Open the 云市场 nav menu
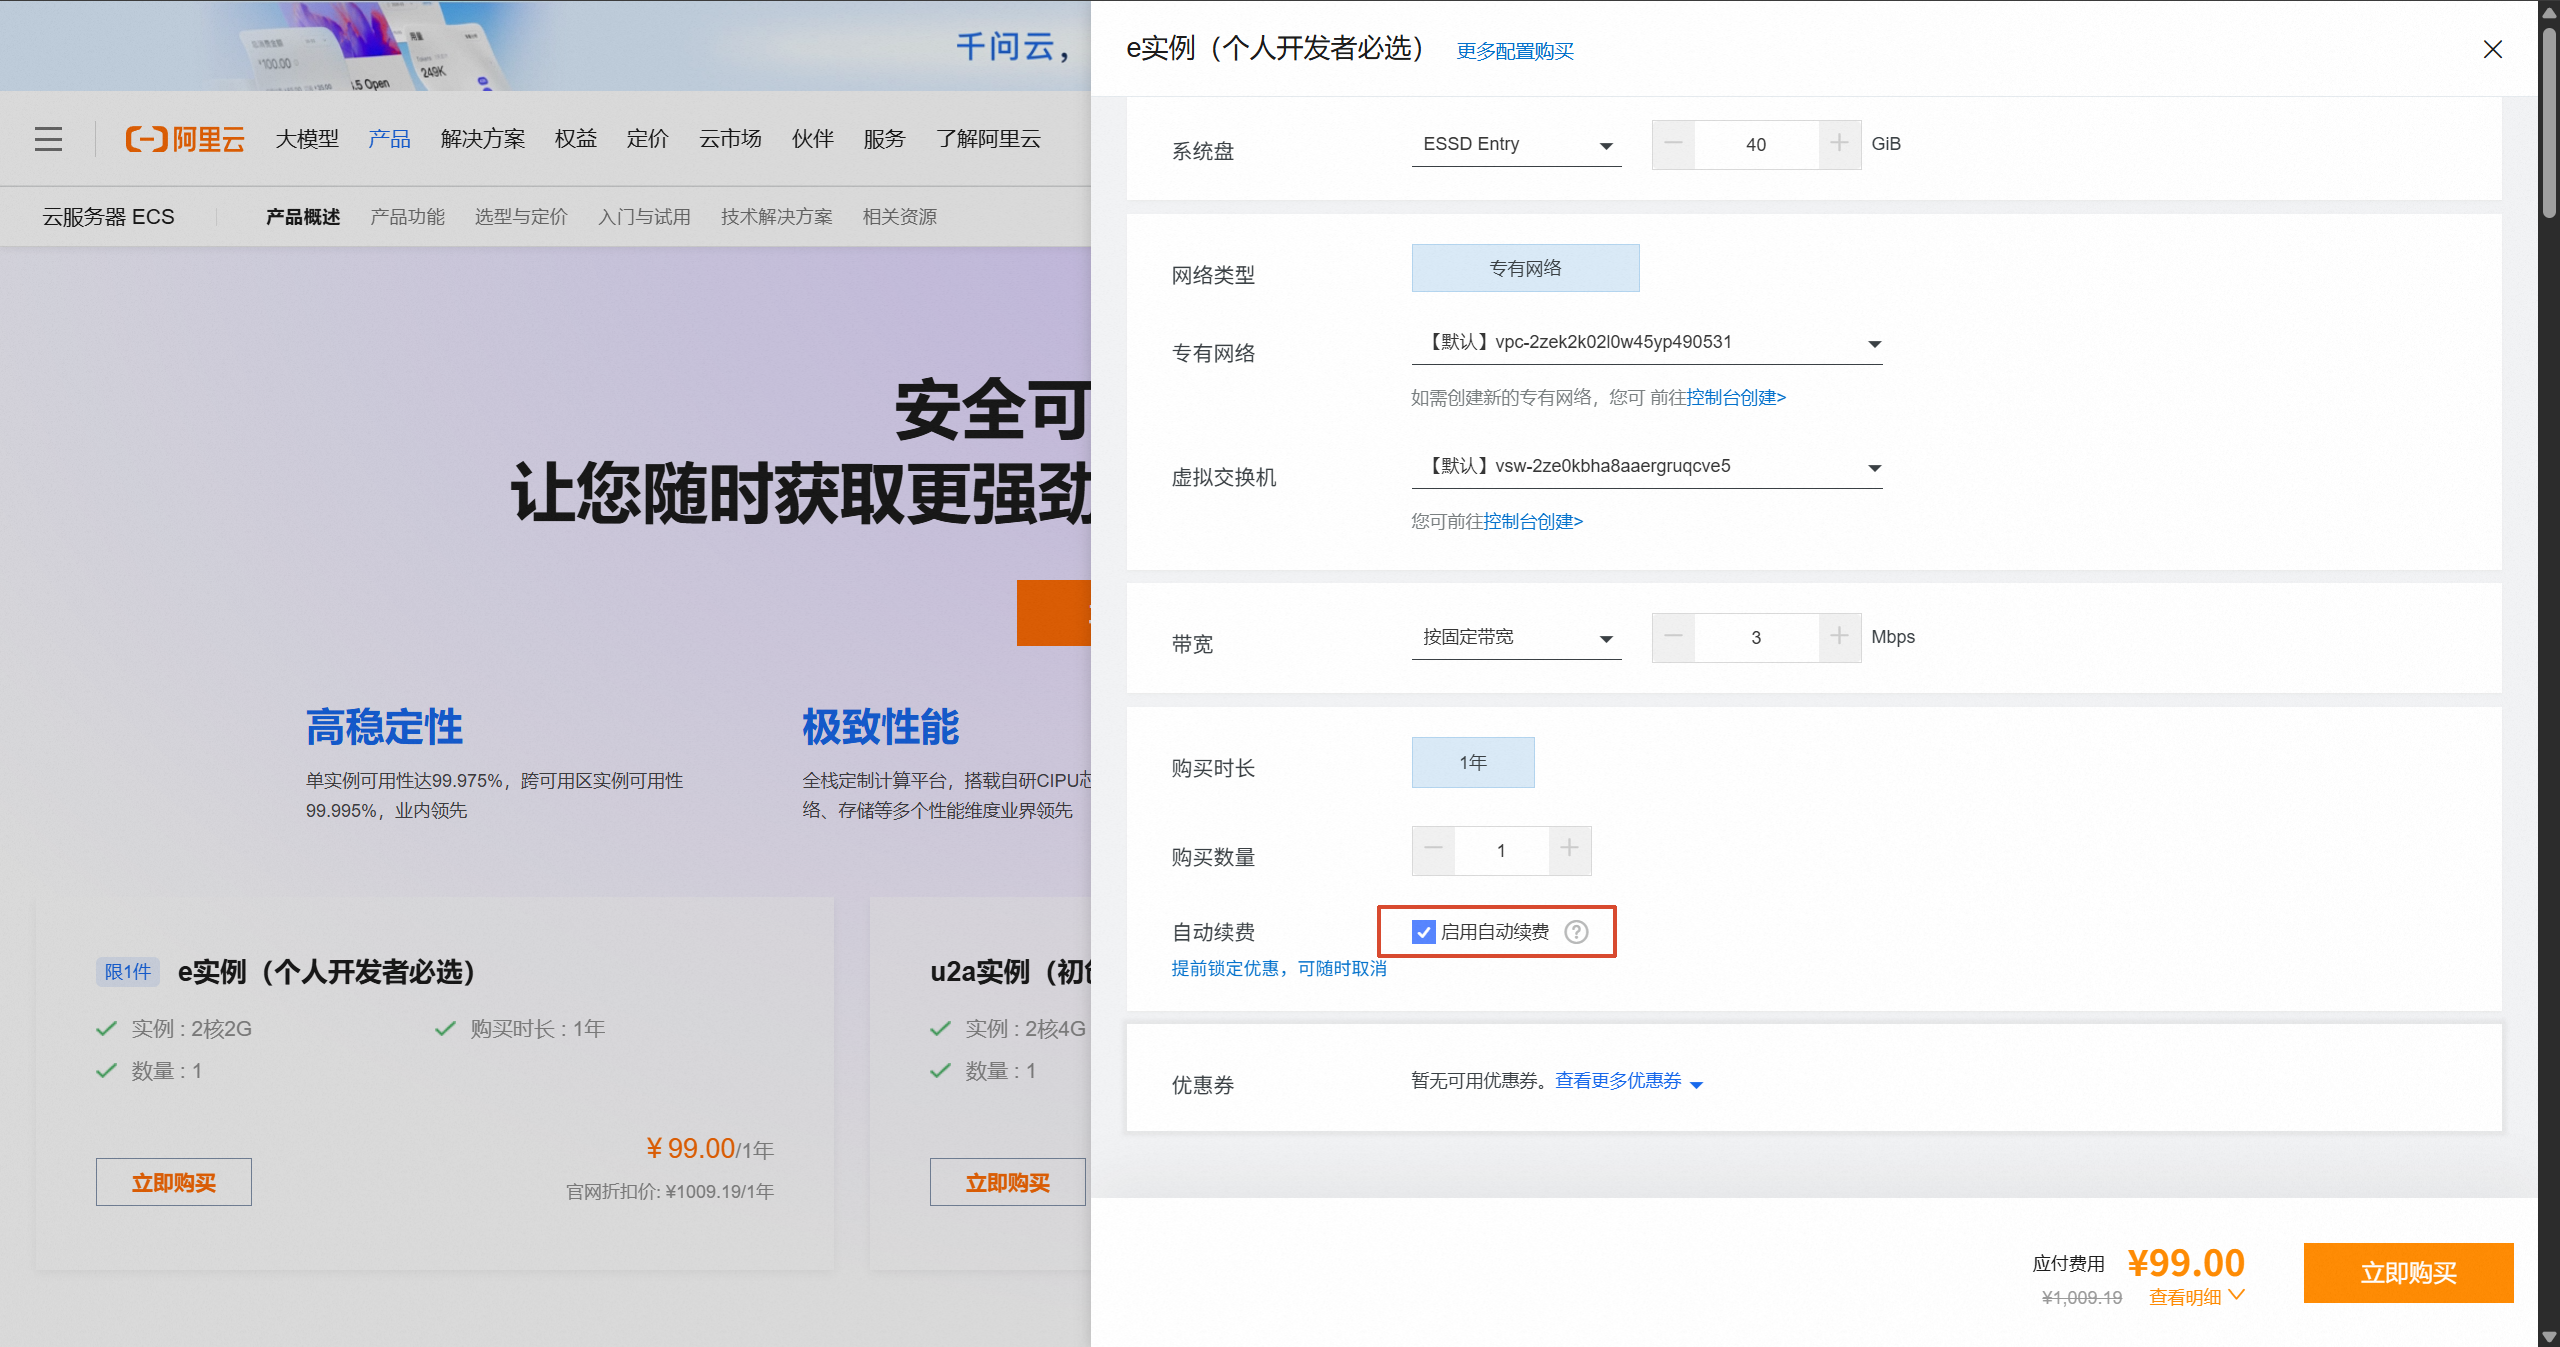This screenshot has height=1347, width=2560. pos(730,139)
